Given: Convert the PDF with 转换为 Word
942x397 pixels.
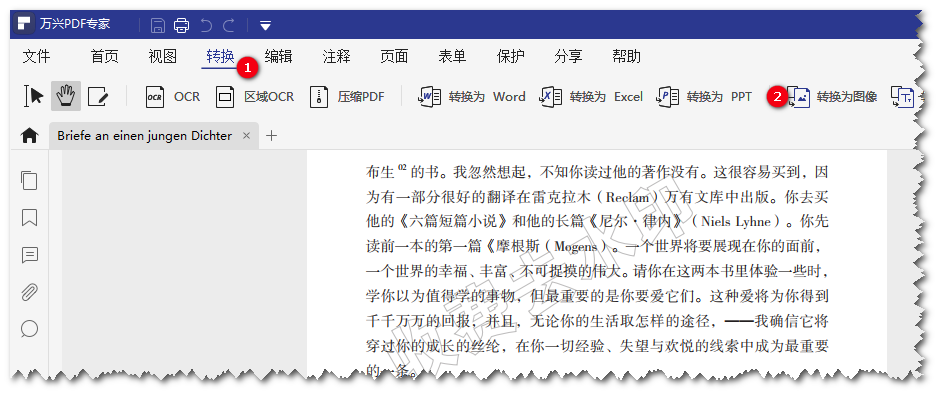Looking at the screenshot, I should pyautogui.click(x=471, y=97).
